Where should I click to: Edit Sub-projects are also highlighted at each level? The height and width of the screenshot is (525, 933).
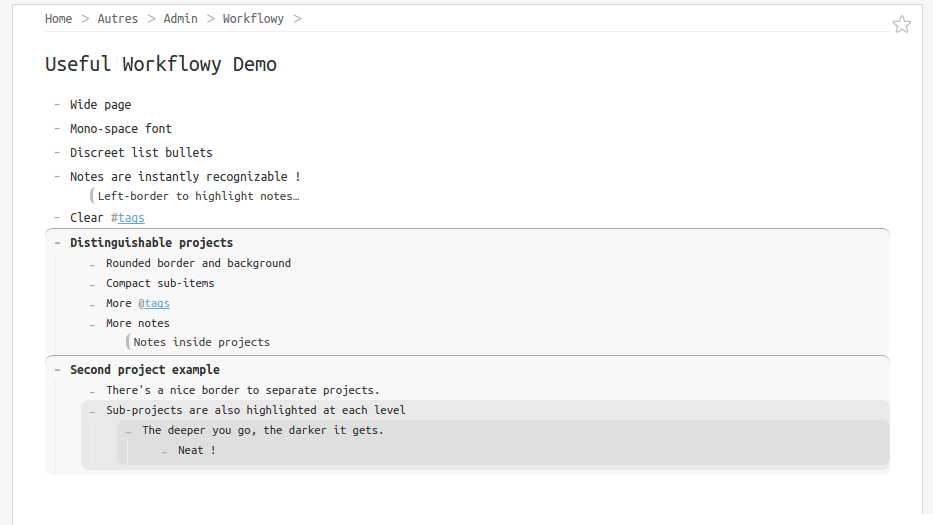[x=256, y=410]
